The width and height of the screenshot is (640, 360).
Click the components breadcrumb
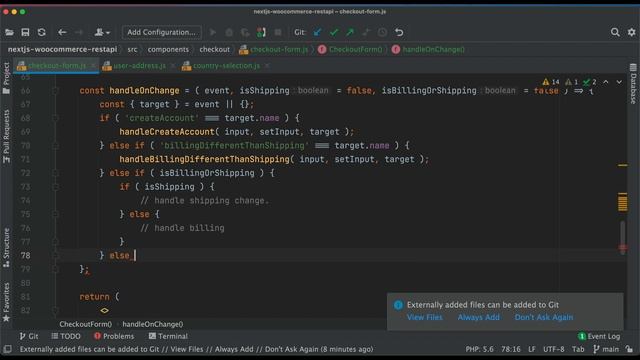click(168, 49)
